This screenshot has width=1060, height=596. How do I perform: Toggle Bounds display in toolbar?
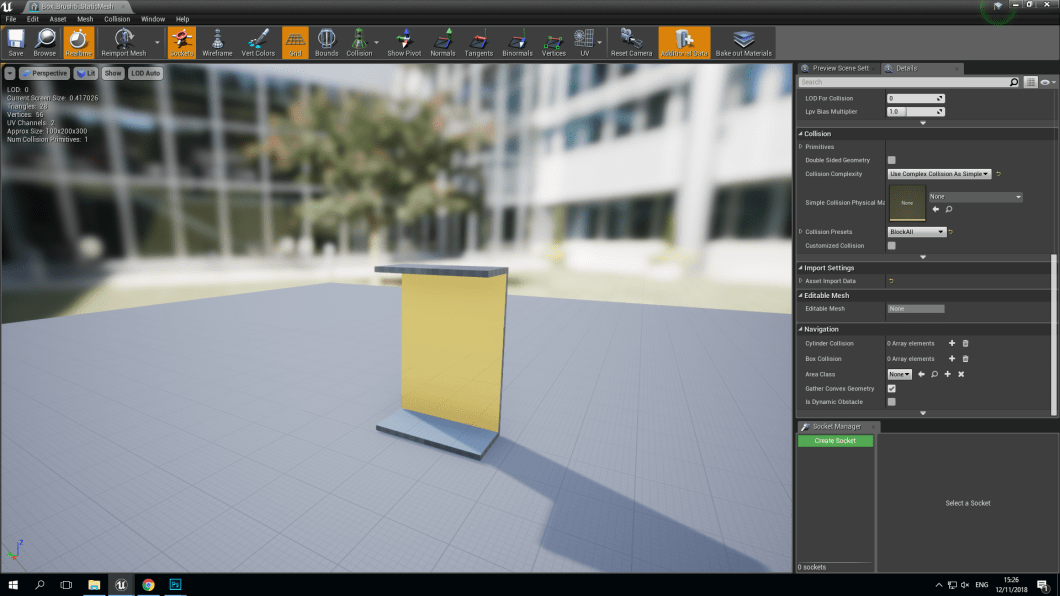(326, 42)
